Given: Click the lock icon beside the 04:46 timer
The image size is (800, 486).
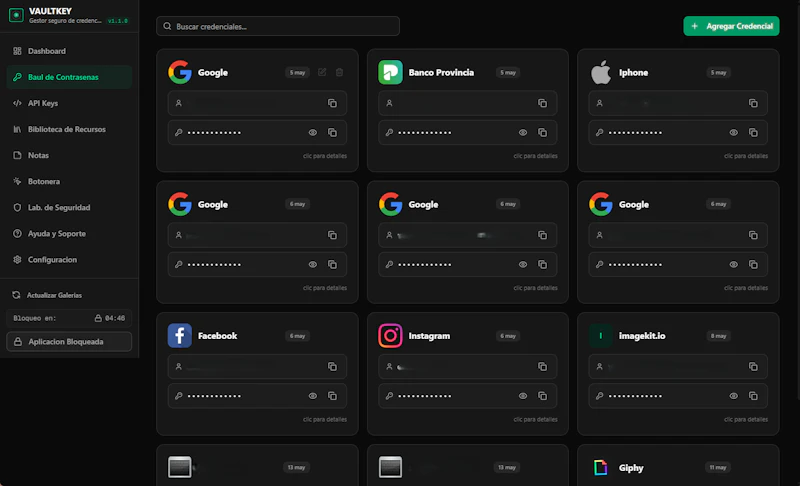Looking at the screenshot, I should pyautogui.click(x=98, y=318).
